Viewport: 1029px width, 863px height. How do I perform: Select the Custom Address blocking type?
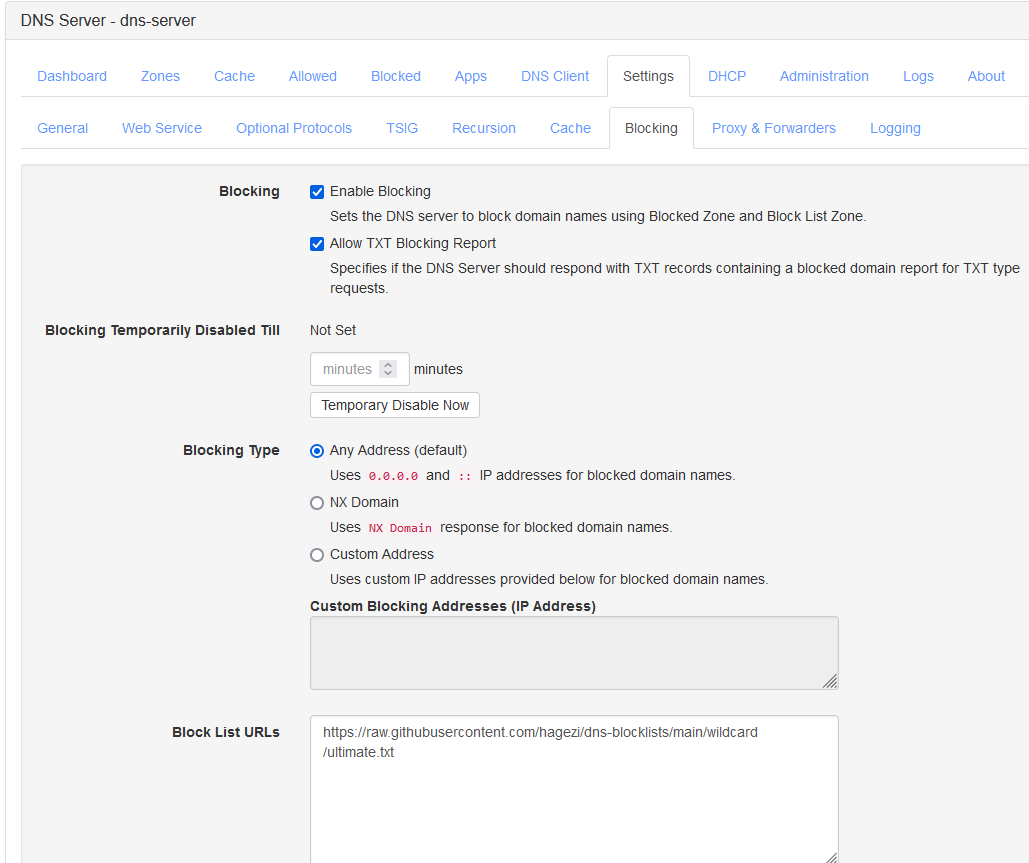[x=317, y=554]
